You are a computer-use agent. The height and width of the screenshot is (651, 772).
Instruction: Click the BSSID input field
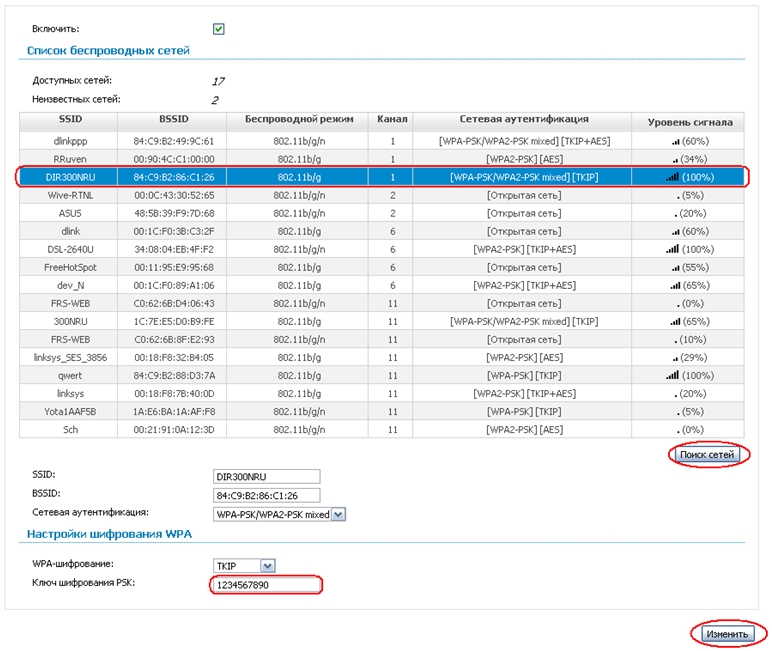click(265, 495)
